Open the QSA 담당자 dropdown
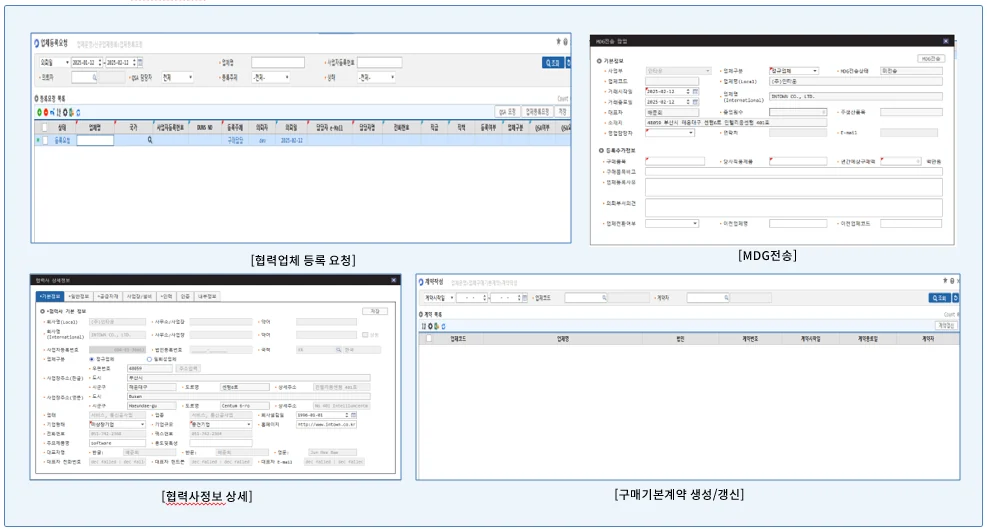Viewport: 987px width, 531px height. [178, 77]
